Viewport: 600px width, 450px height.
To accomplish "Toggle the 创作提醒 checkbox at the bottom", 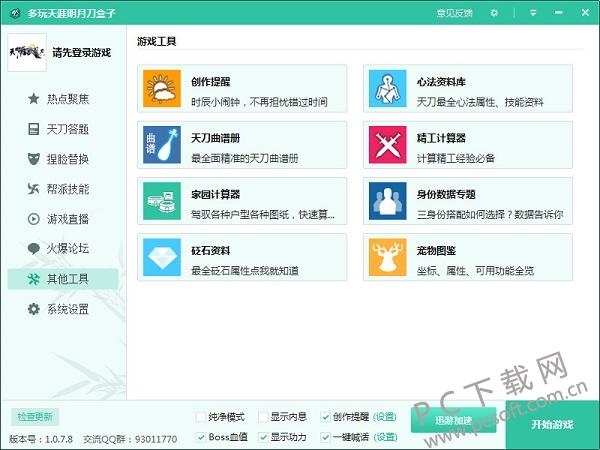I will (x=325, y=417).
